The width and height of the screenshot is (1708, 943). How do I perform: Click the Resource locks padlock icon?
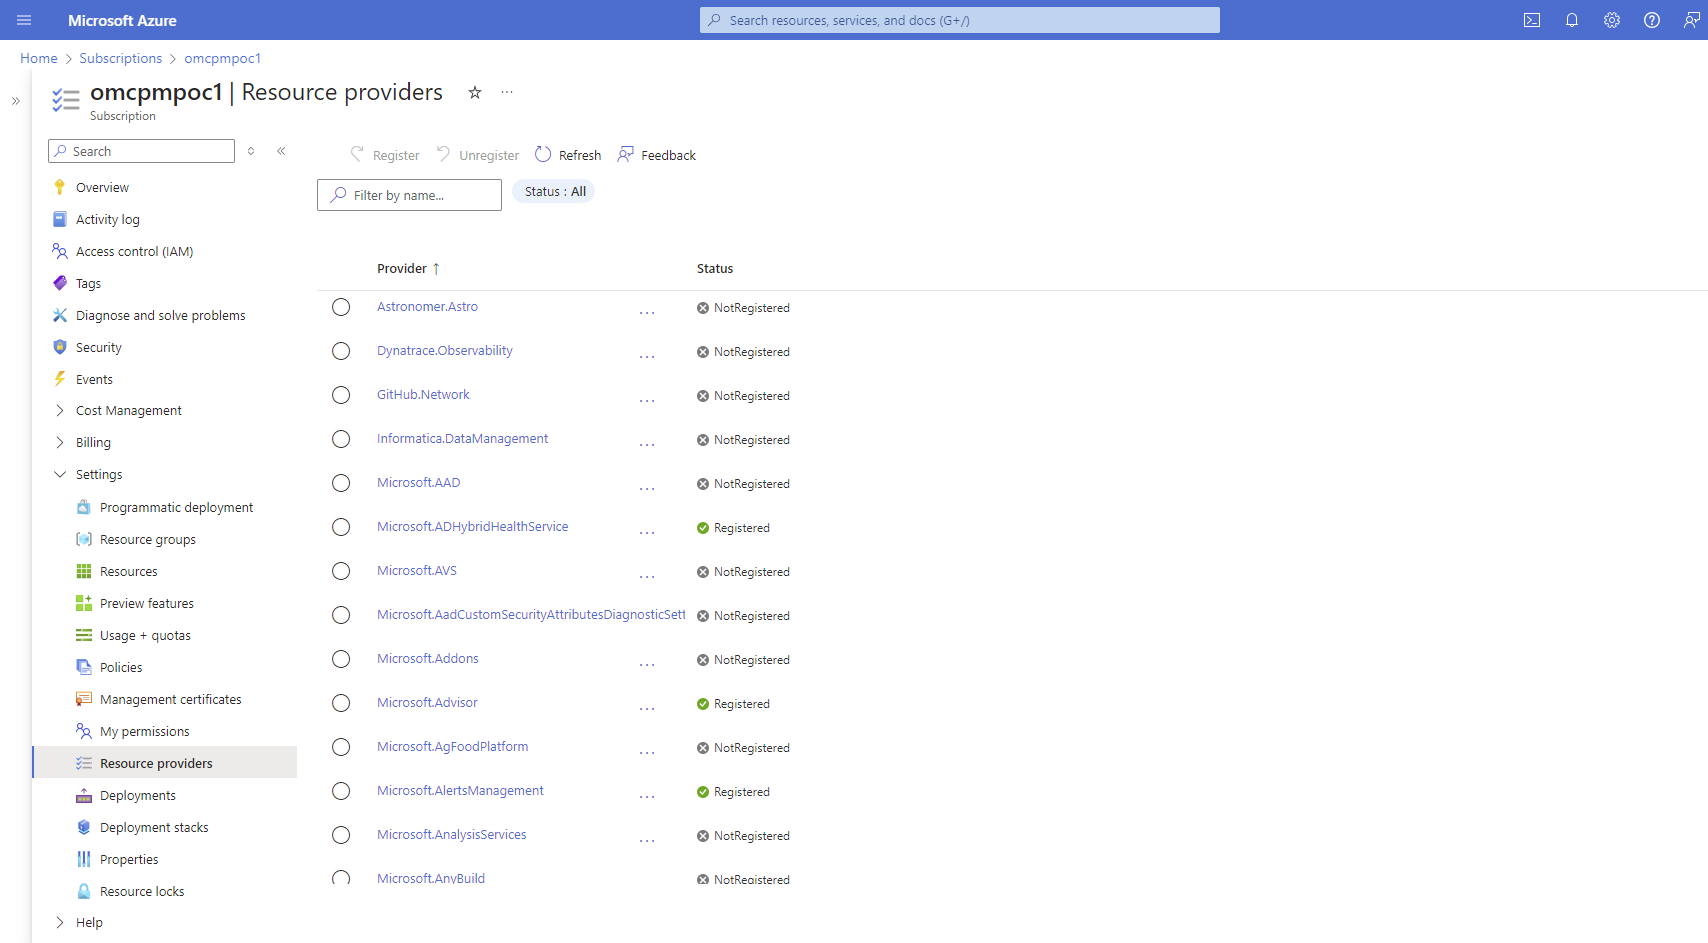[x=84, y=891]
